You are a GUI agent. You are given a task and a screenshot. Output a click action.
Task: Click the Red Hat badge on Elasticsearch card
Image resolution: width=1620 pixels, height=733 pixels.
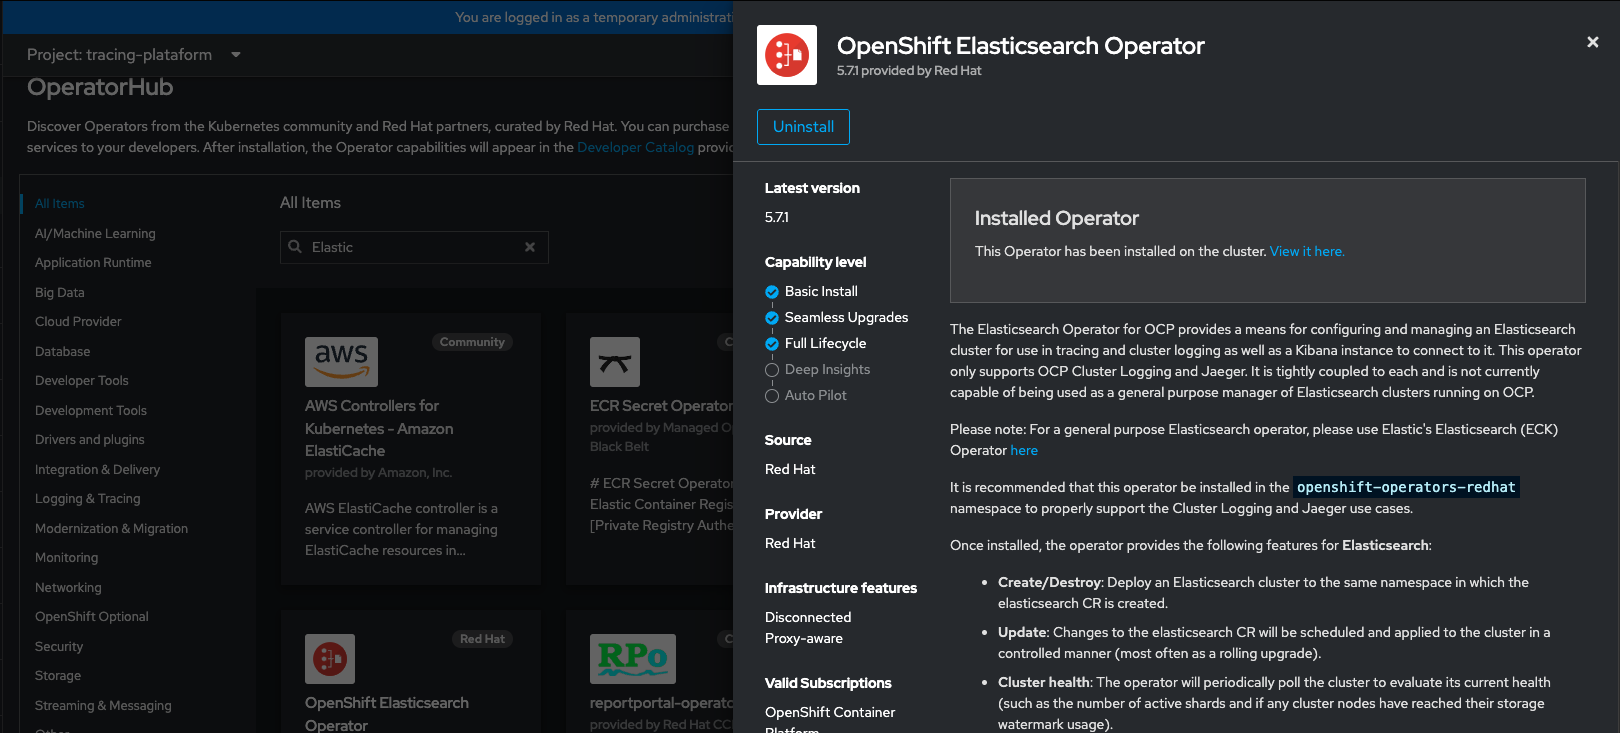(482, 639)
